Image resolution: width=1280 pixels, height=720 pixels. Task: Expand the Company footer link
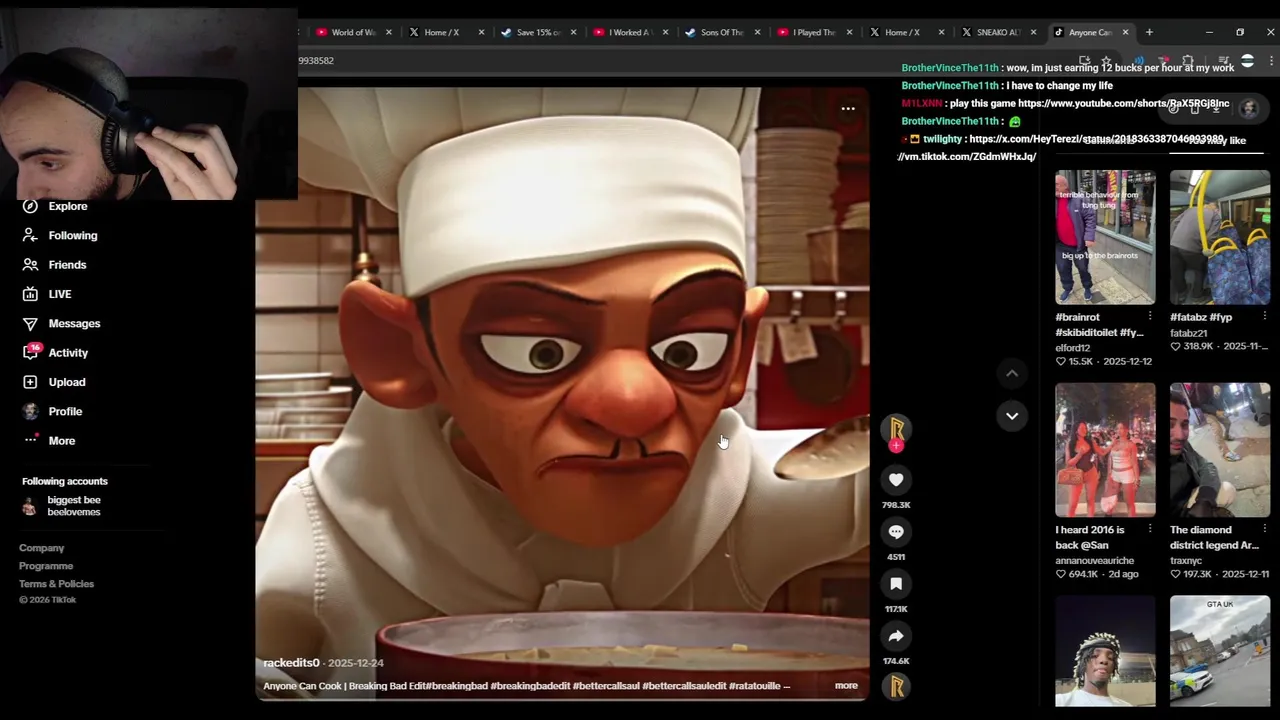pos(41,548)
